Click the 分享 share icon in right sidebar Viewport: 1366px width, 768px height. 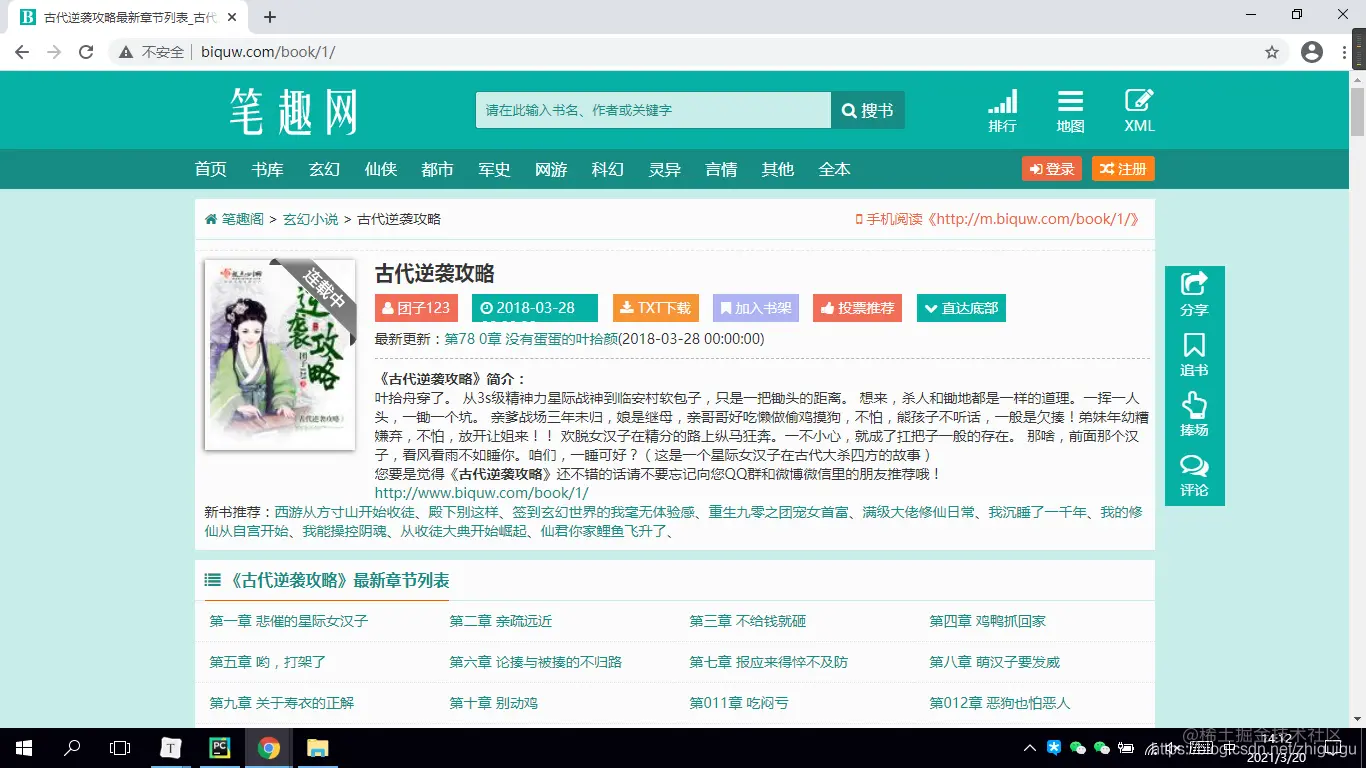tap(1194, 295)
